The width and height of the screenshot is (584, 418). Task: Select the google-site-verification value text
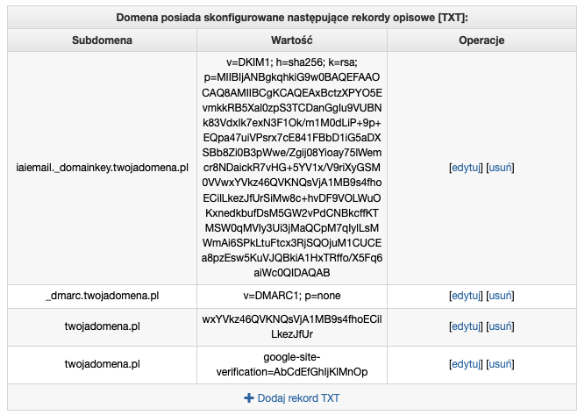coord(292,364)
